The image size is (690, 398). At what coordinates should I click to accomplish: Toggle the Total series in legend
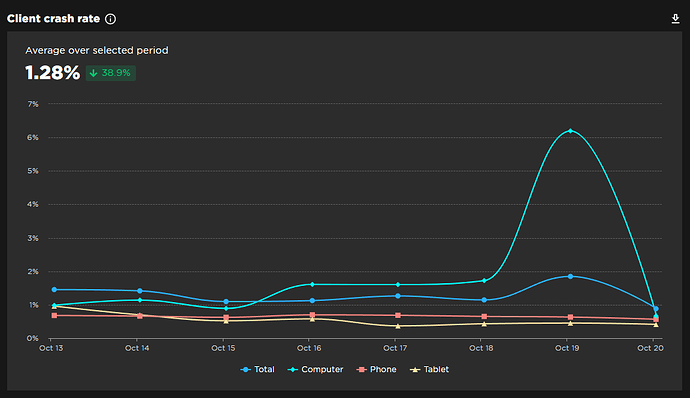258,369
